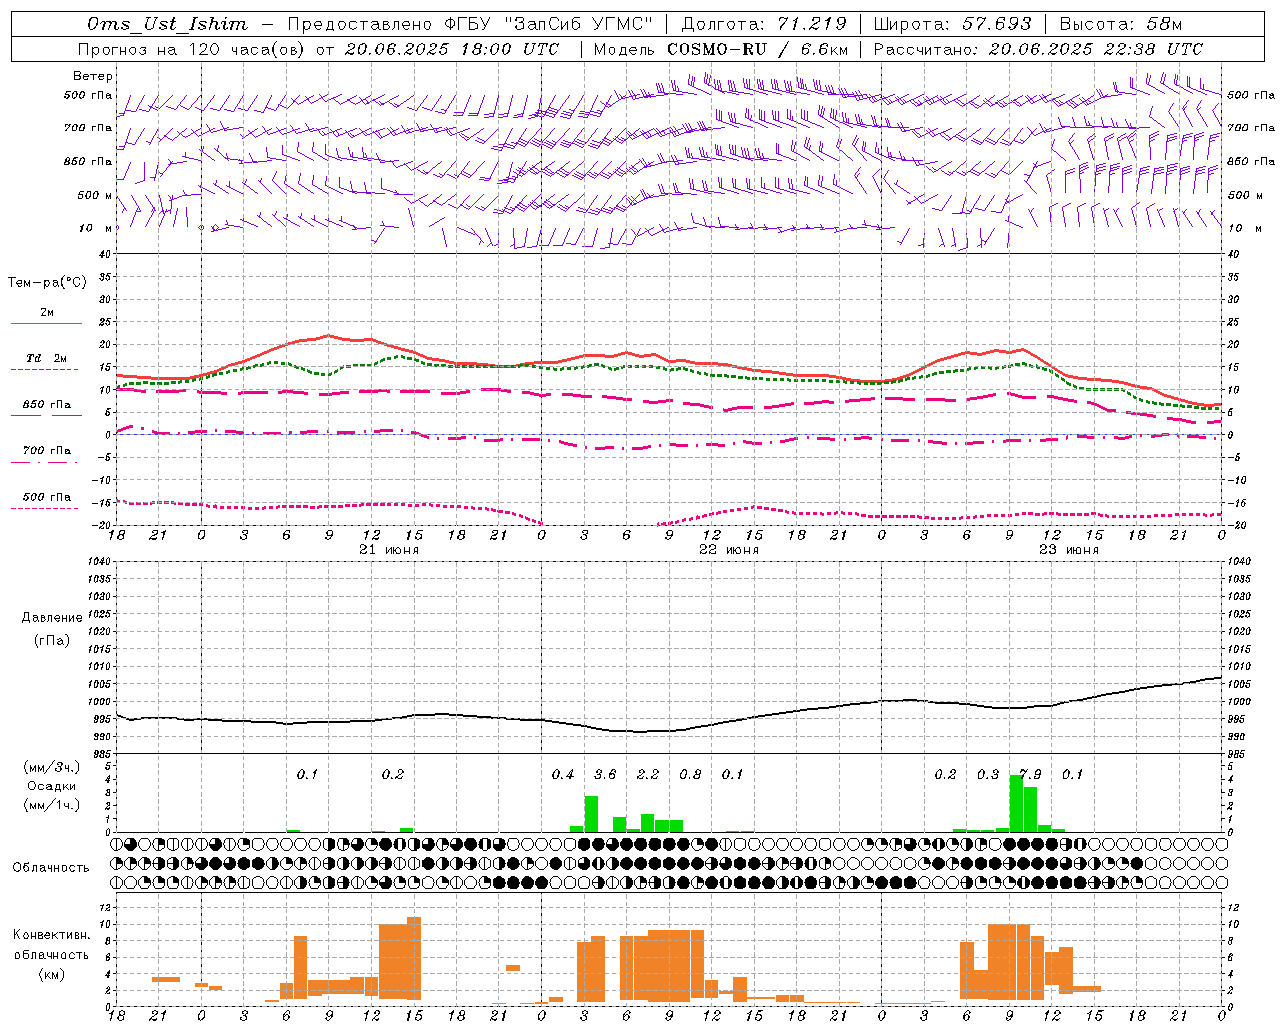Click the Тем-ра(°C) axis label
This screenshot has width=1280, height=1024.
tap(47, 283)
